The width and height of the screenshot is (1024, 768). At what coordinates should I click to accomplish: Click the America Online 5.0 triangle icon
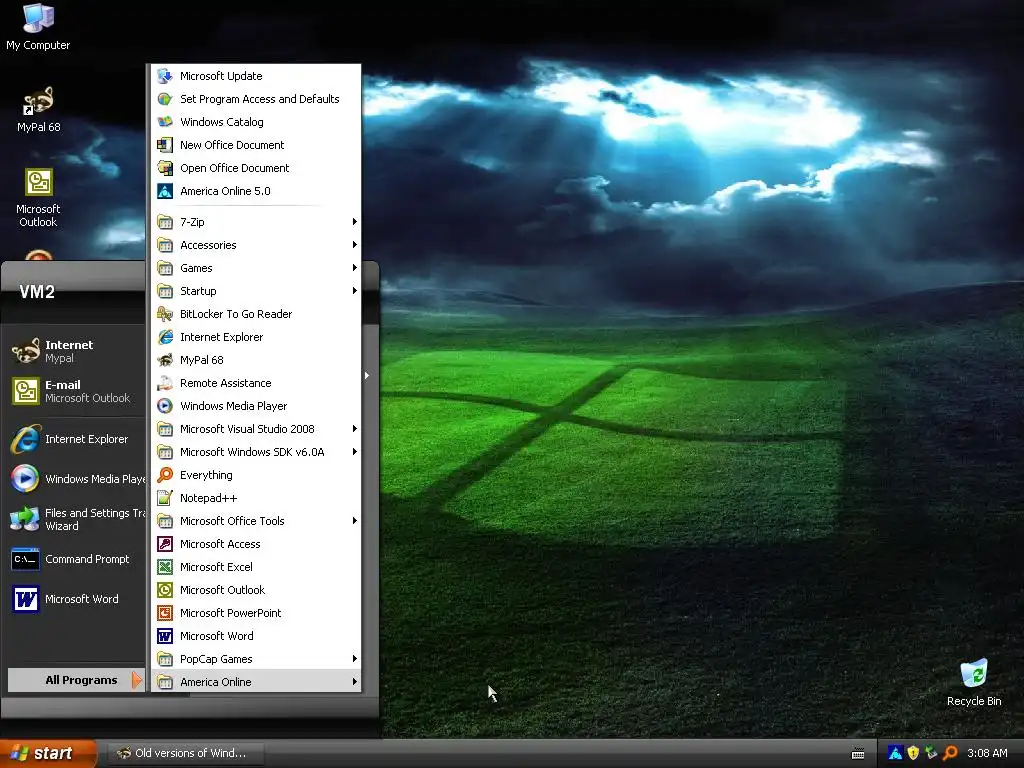click(x=165, y=191)
